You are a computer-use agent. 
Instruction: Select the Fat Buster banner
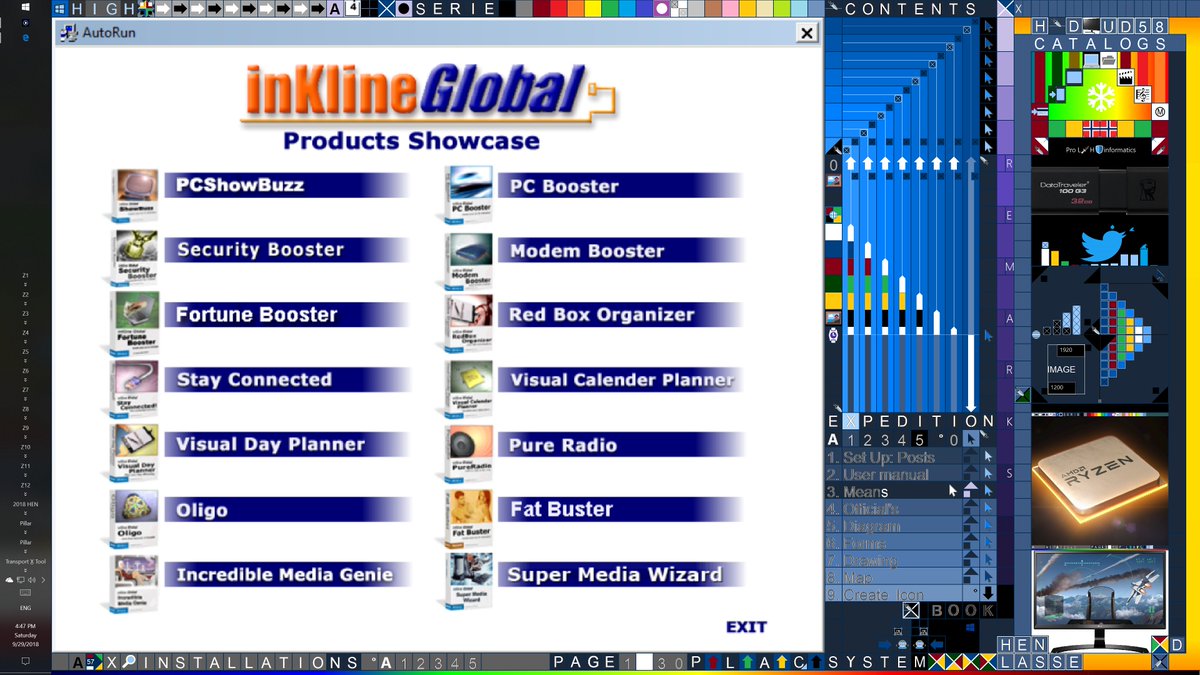coord(620,510)
